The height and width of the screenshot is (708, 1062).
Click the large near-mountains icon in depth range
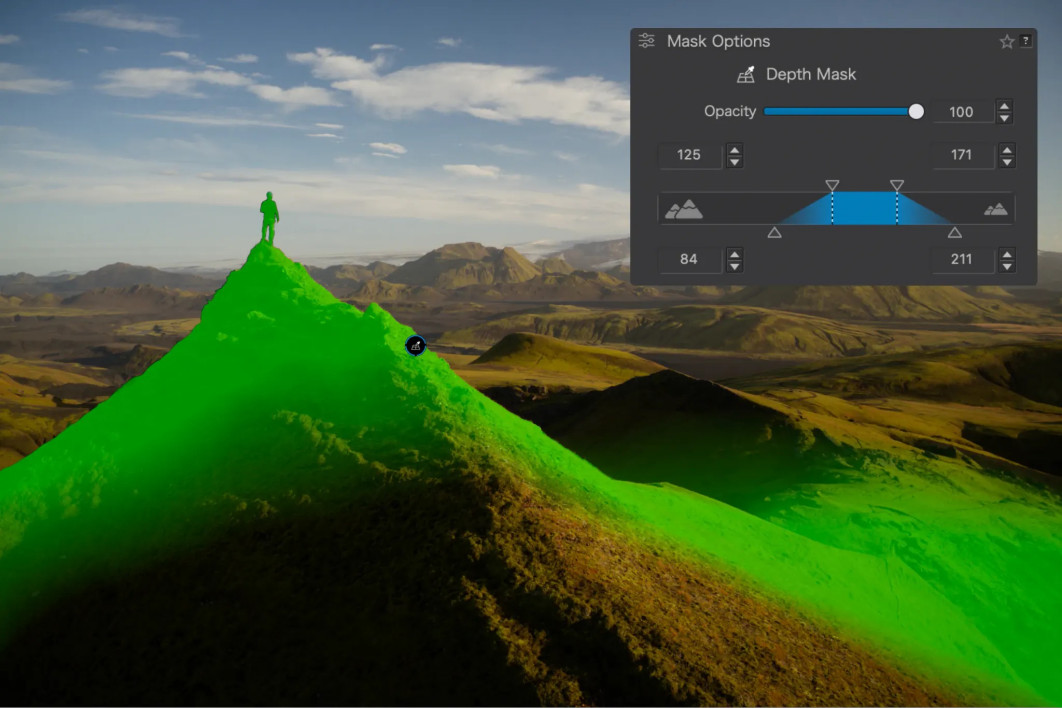[x=683, y=209]
